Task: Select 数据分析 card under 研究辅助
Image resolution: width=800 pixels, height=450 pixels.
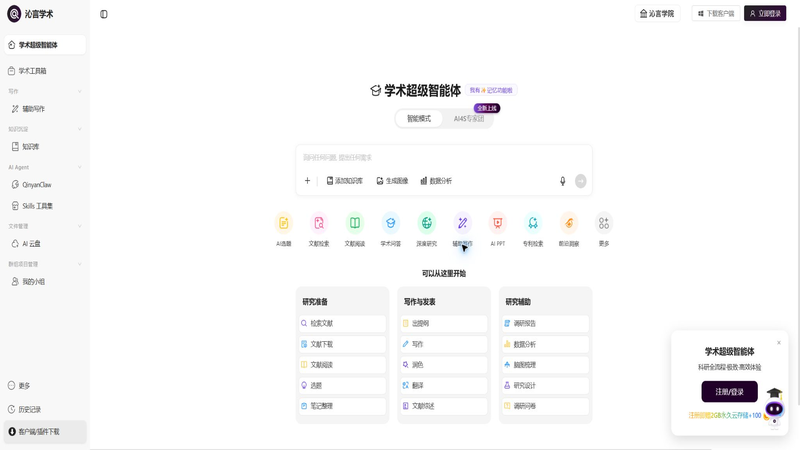Action: [545, 344]
